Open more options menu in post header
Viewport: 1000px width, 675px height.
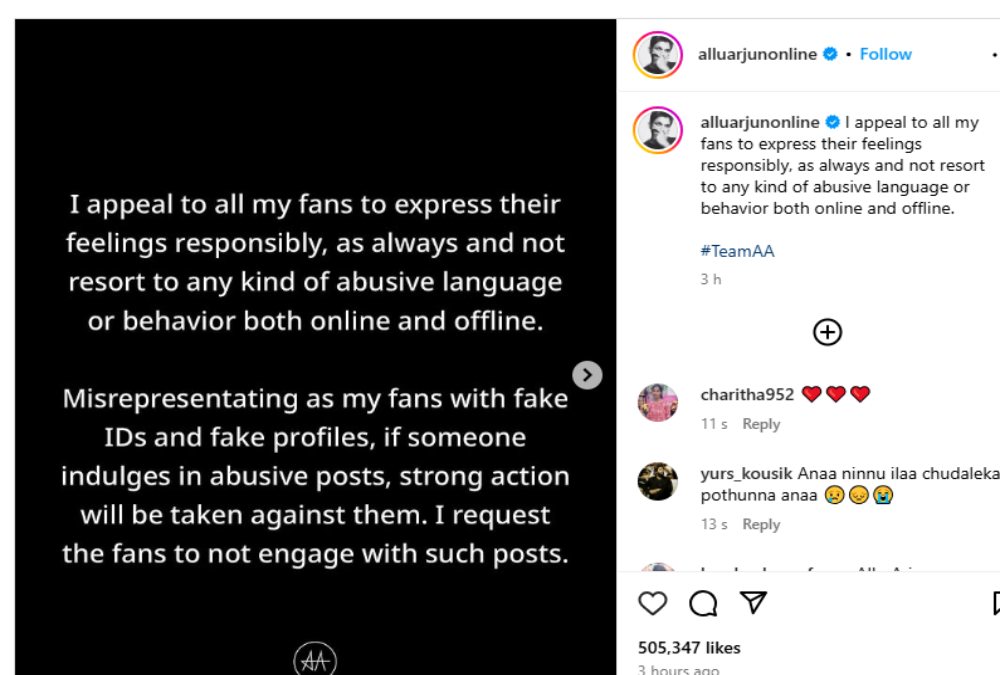point(994,55)
